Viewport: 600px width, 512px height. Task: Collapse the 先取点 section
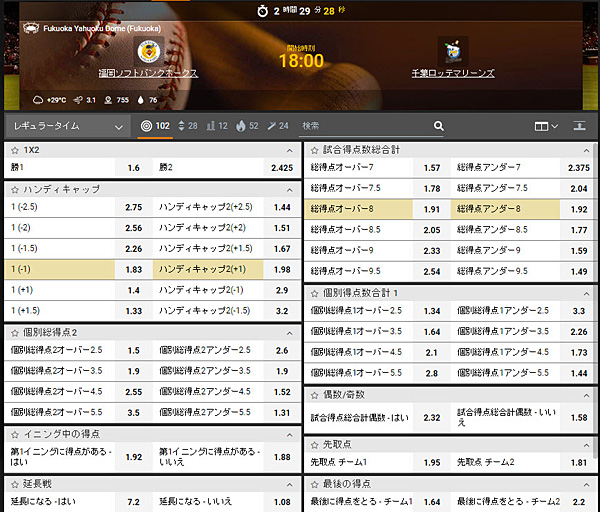click(586, 445)
